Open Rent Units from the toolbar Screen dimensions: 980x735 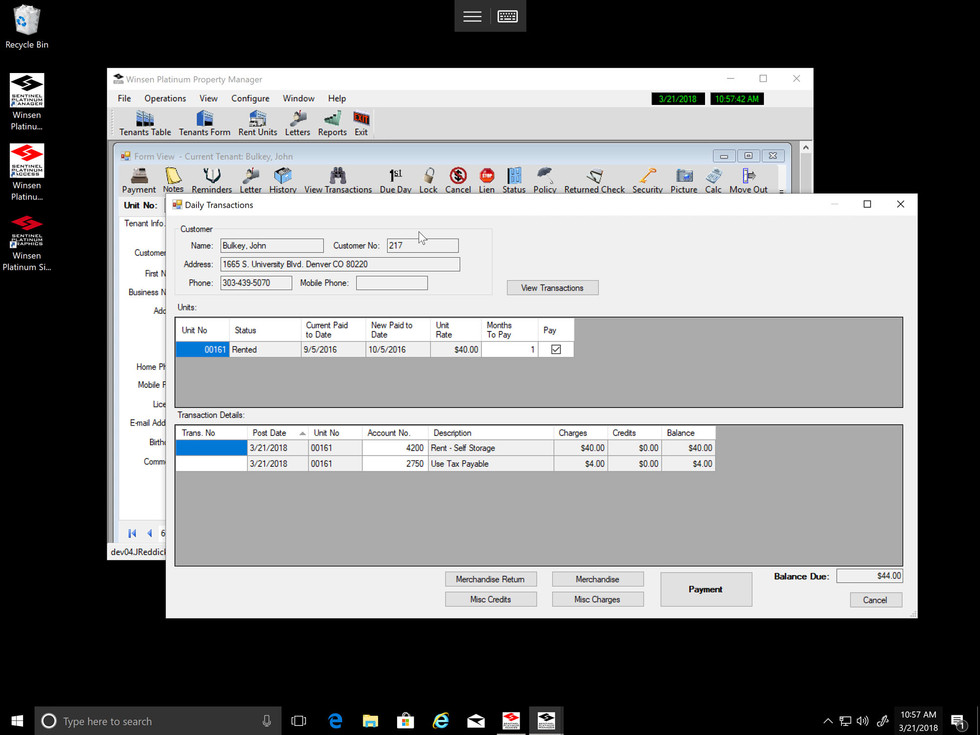[x=258, y=123]
